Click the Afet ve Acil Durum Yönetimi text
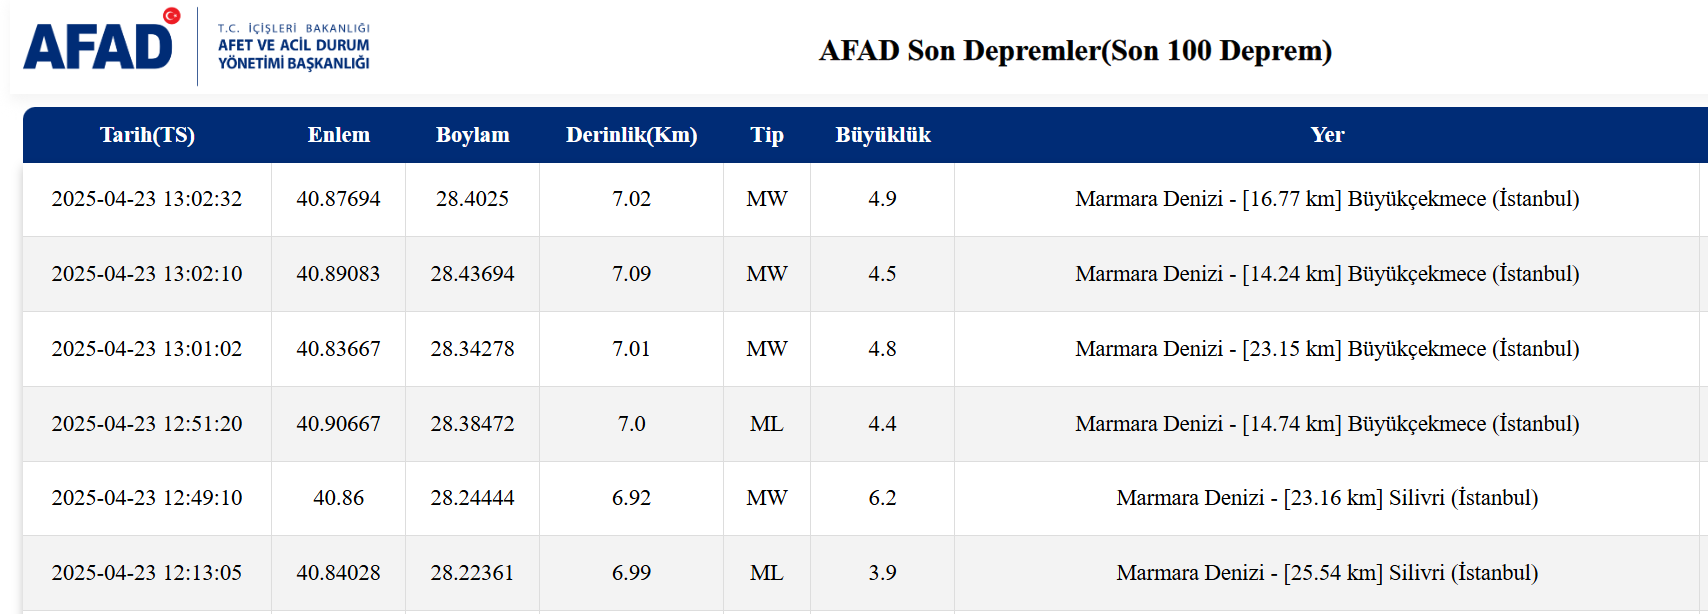Screen dimensions: 1708x614 click(294, 54)
